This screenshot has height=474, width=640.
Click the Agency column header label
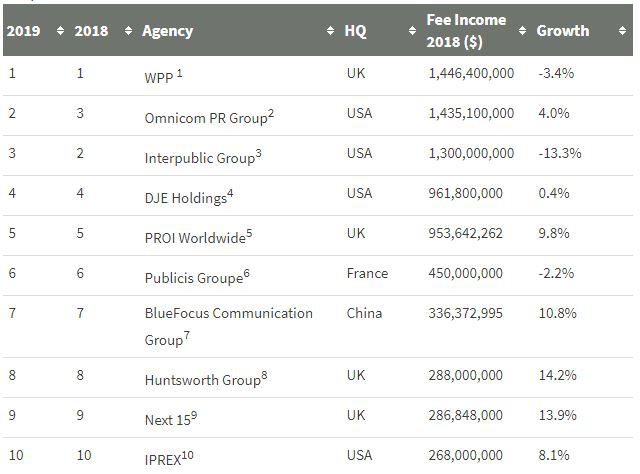pos(168,31)
